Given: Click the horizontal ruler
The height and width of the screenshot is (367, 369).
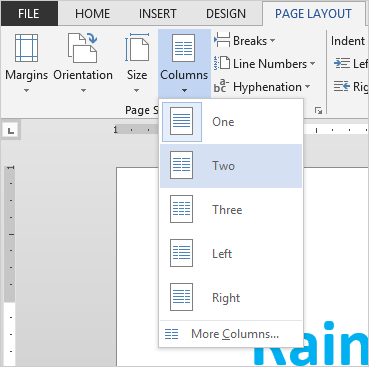Looking at the screenshot, I should point(136,130).
